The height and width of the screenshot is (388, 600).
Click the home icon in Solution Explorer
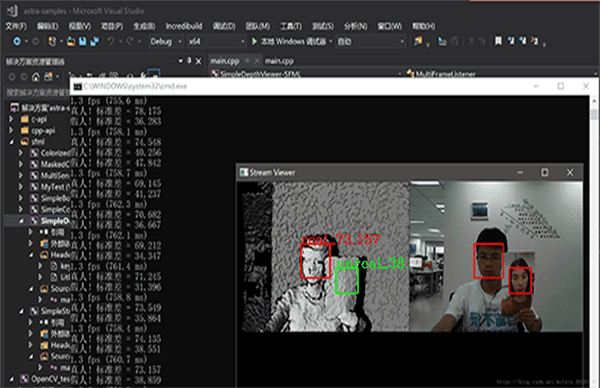[36, 77]
